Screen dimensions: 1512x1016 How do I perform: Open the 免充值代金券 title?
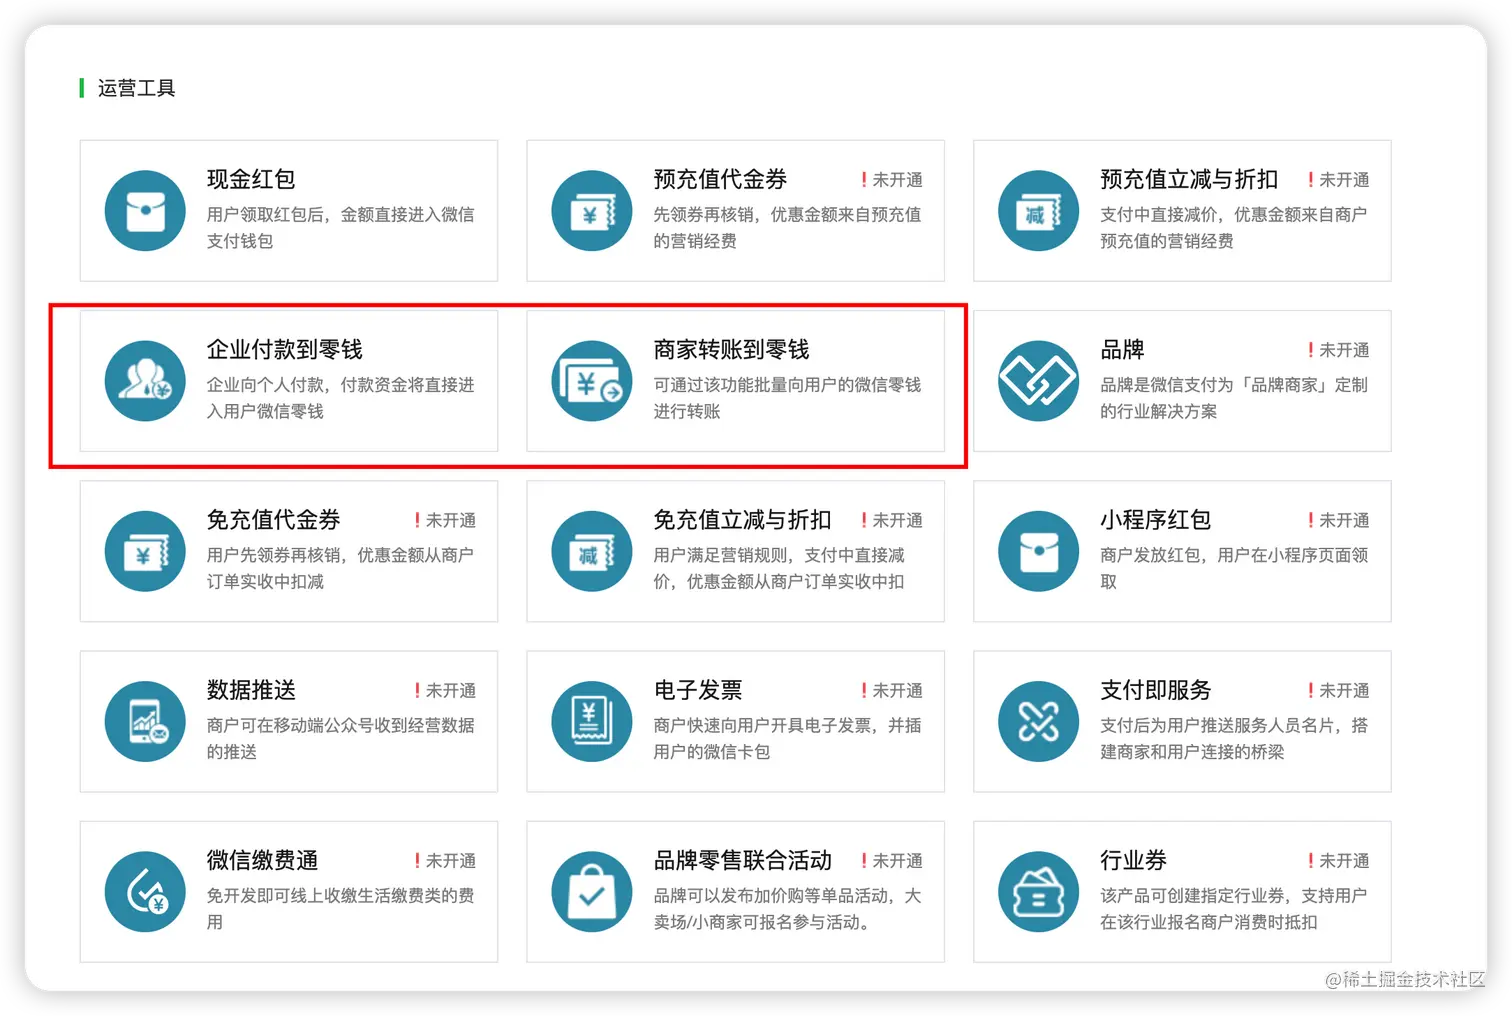point(273,519)
